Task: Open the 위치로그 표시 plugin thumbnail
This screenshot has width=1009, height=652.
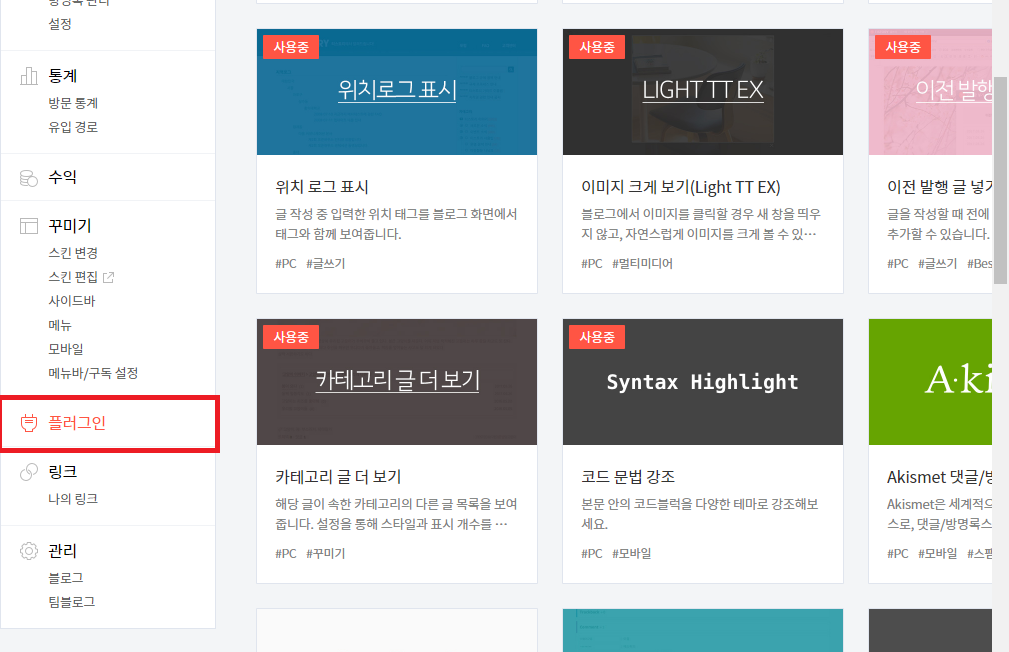Action: (x=397, y=91)
